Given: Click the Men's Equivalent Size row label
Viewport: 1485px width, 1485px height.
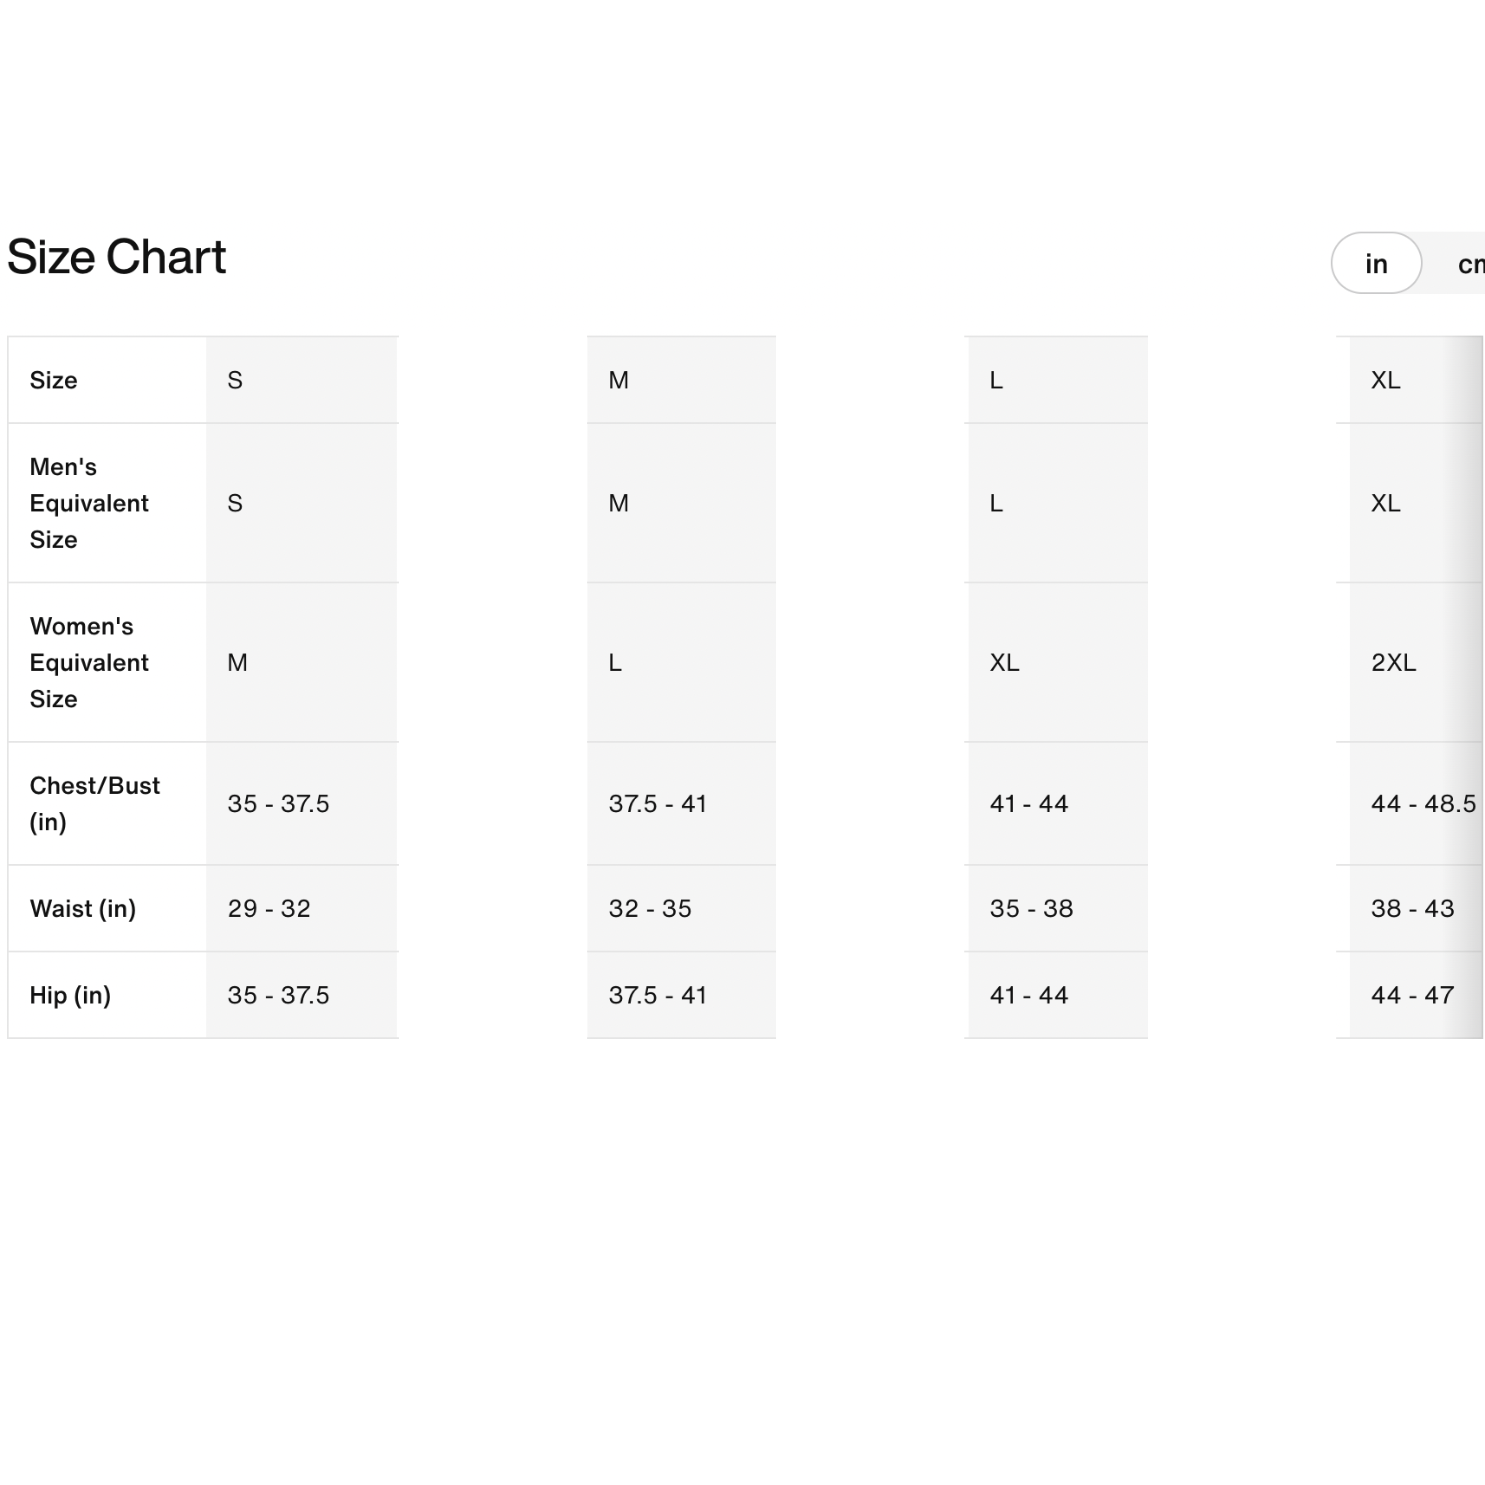Looking at the screenshot, I should (x=89, y=503).
